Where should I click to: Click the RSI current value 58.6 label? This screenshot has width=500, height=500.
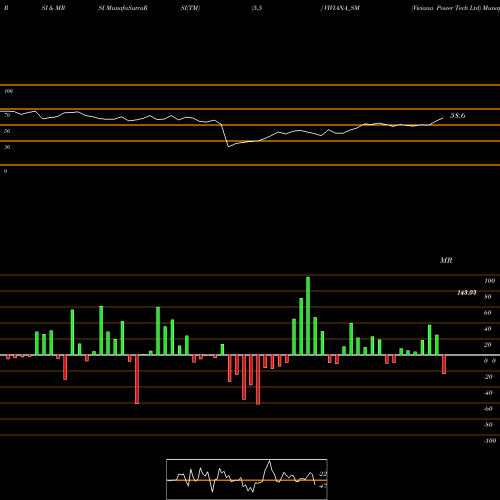click(457, 116)
